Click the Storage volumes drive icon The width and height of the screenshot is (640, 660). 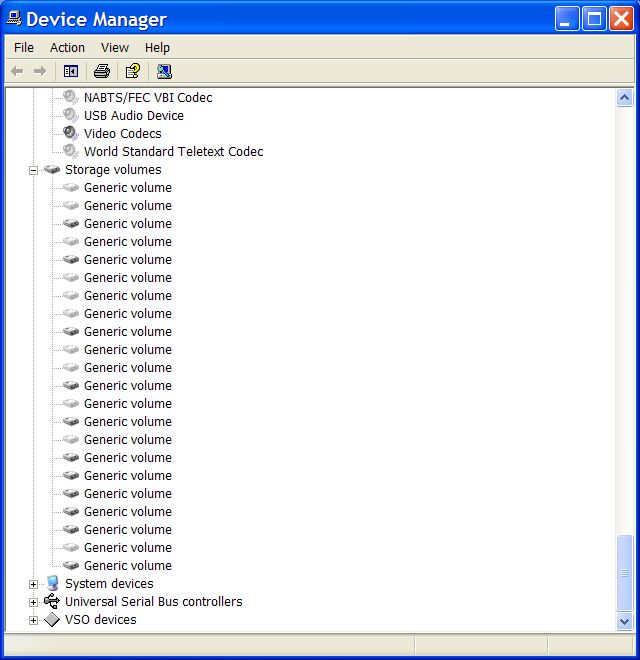(52, 169)
